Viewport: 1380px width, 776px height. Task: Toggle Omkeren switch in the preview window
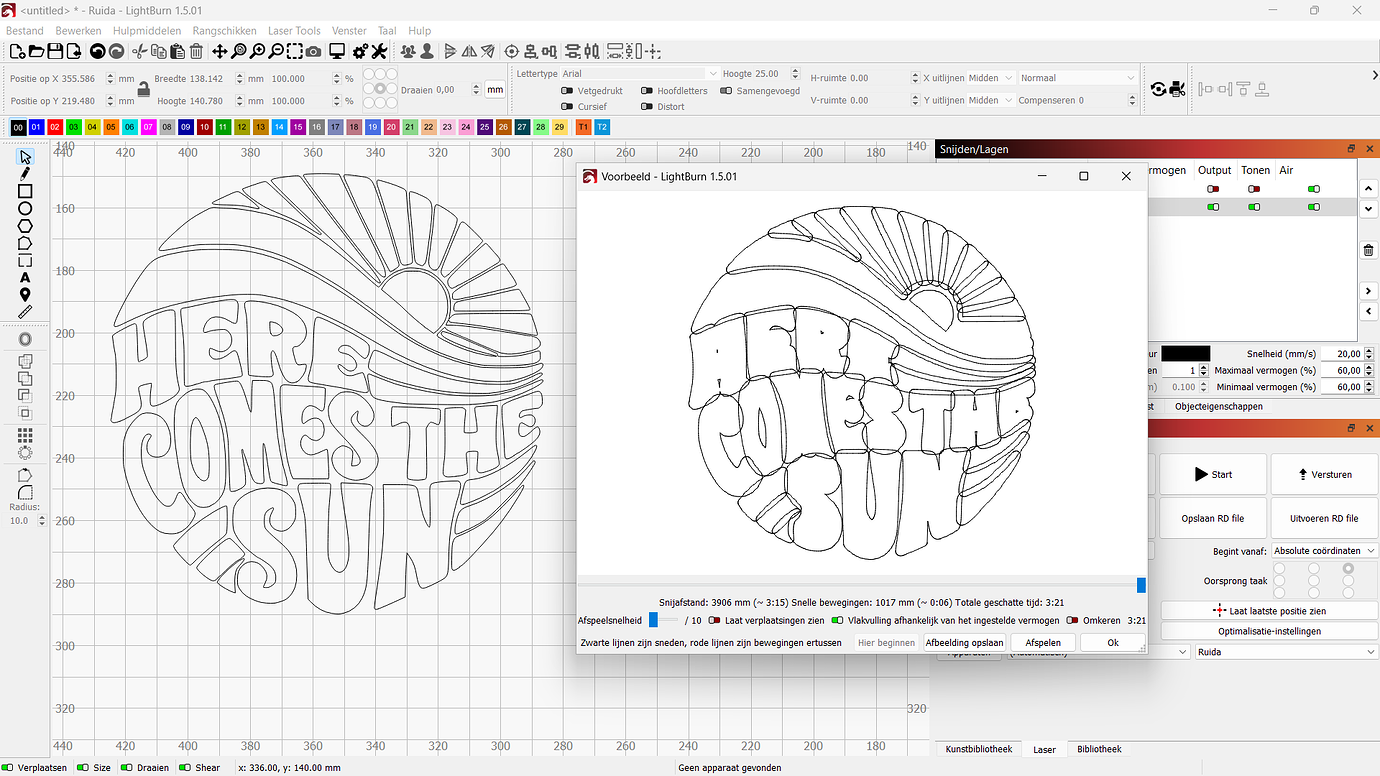[1072, 620]
